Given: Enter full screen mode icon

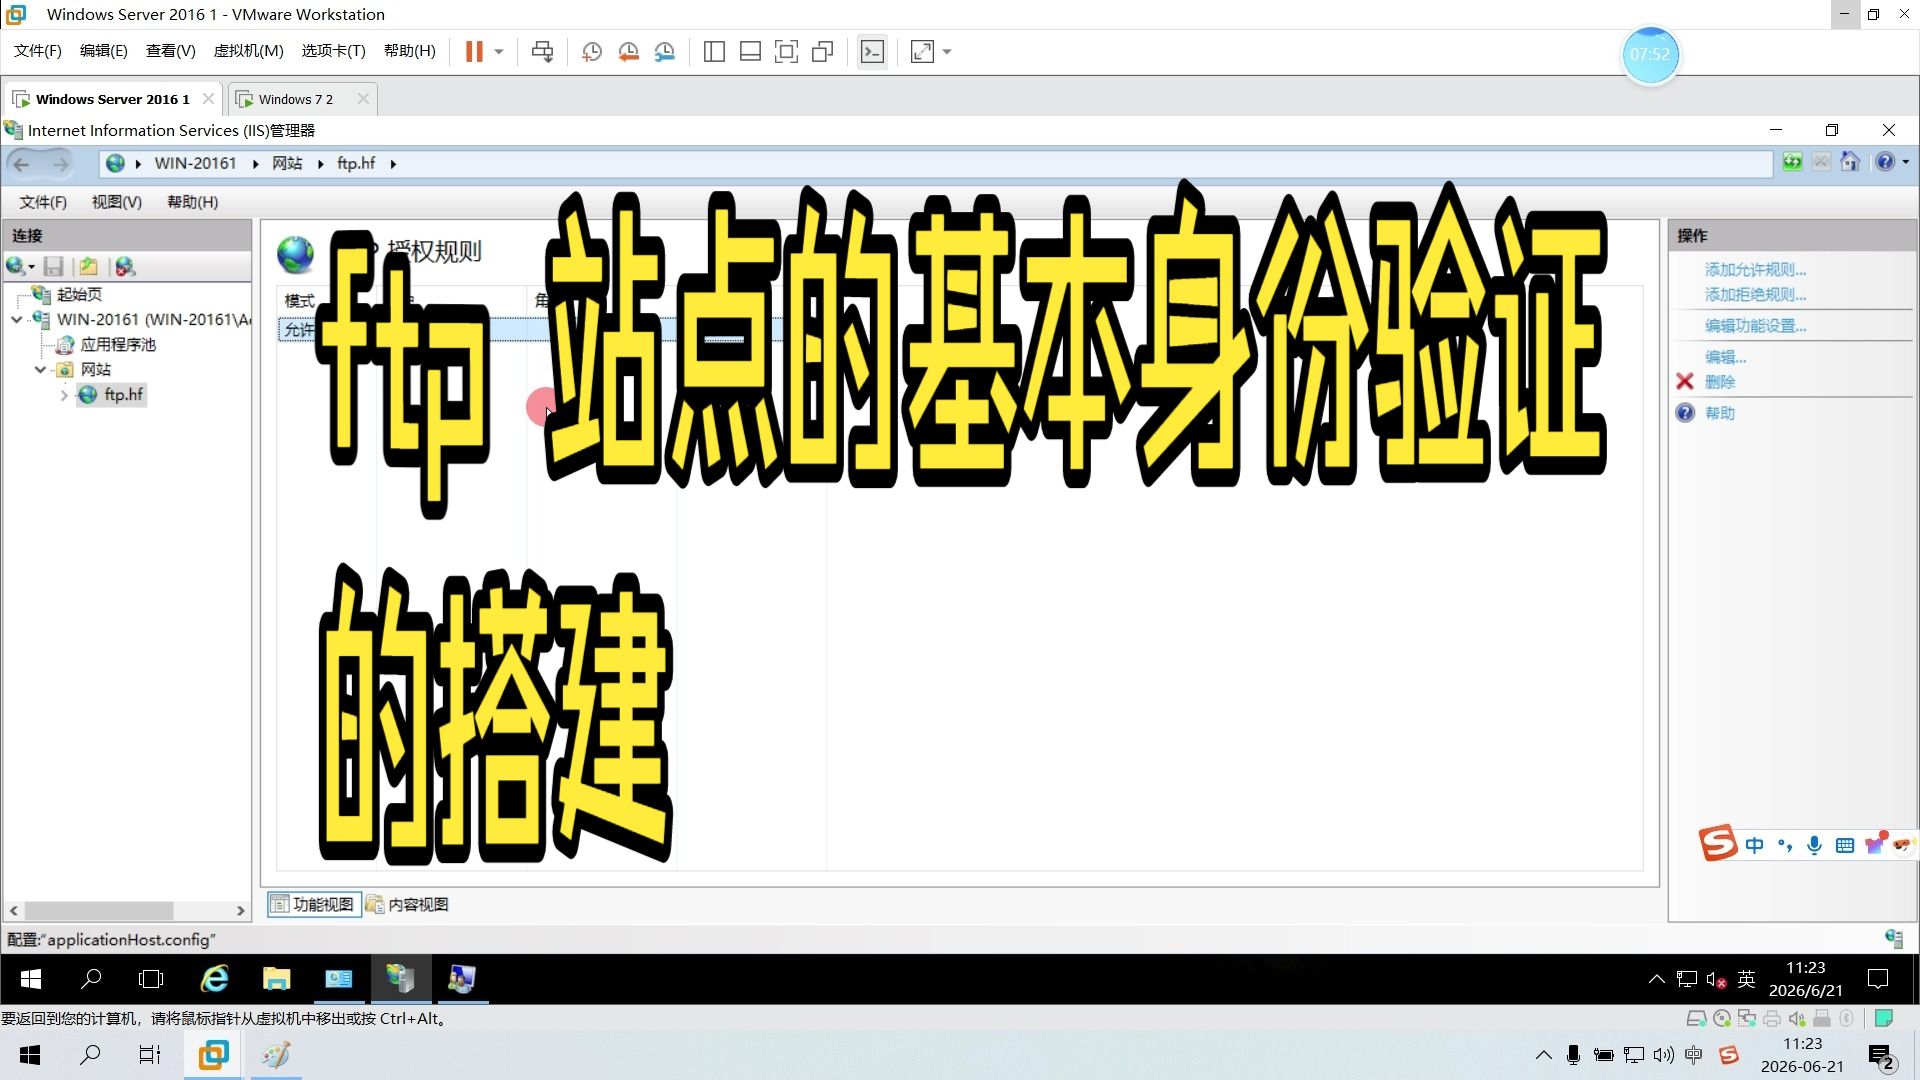Looking at the screenshot, I should click(786, 51).
